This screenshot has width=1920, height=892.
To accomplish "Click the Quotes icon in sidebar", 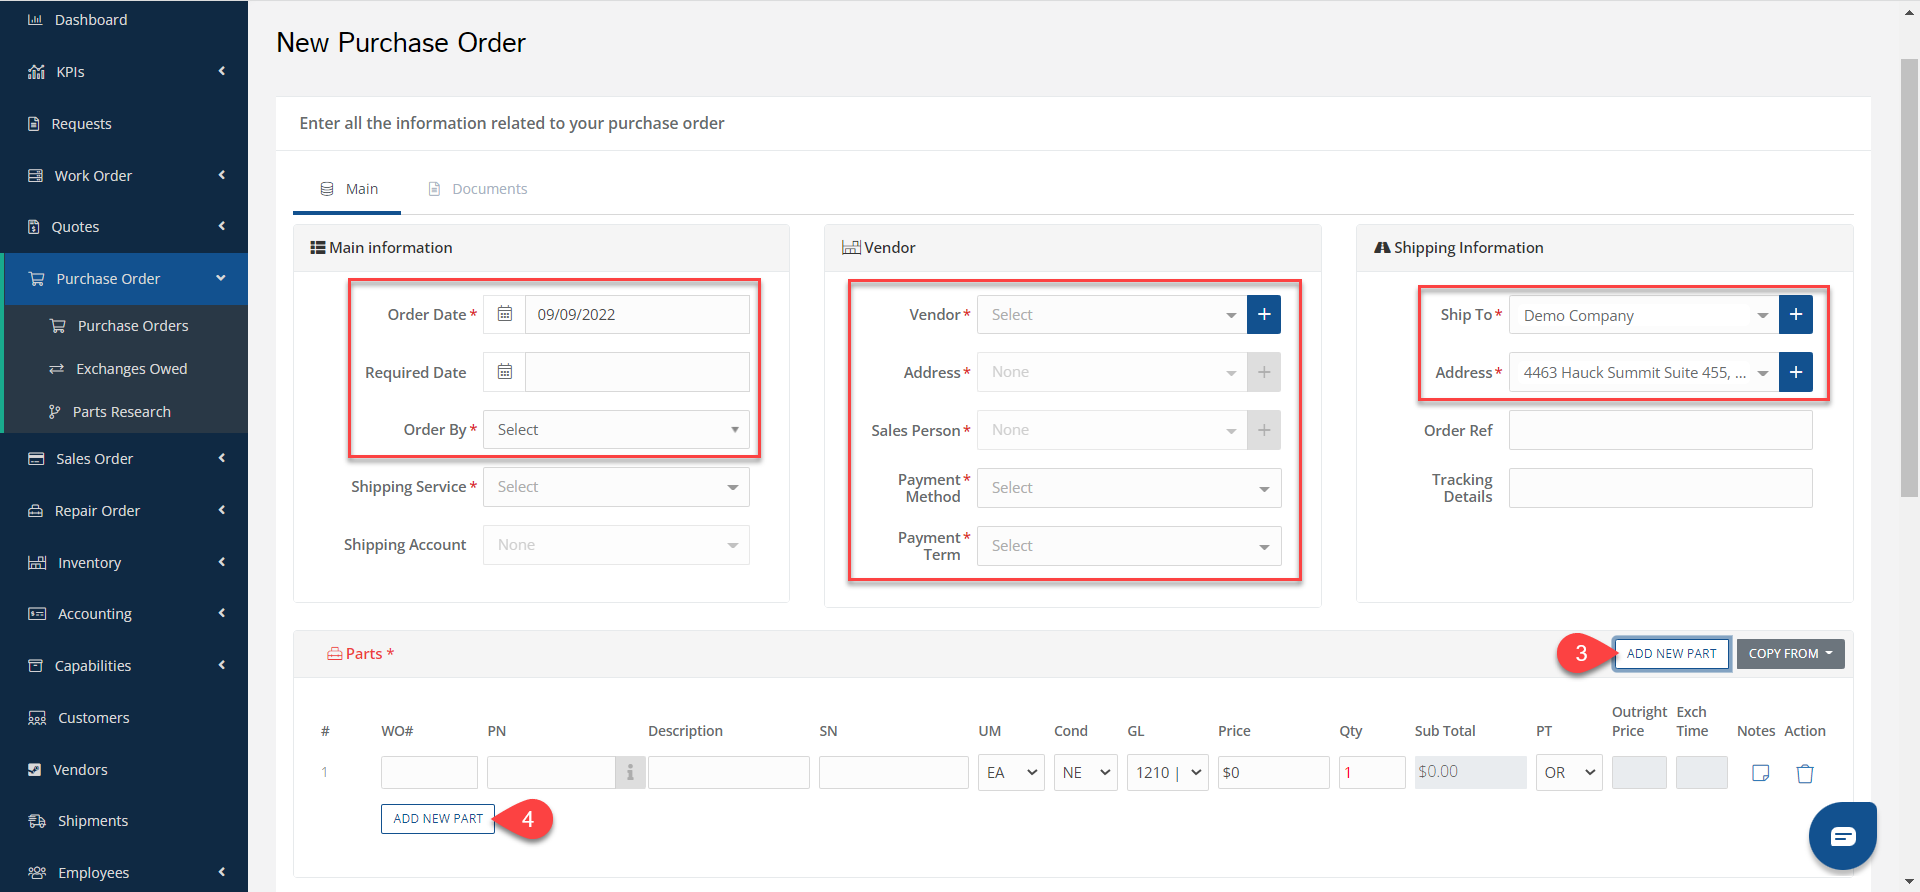I will pos(34,227).
